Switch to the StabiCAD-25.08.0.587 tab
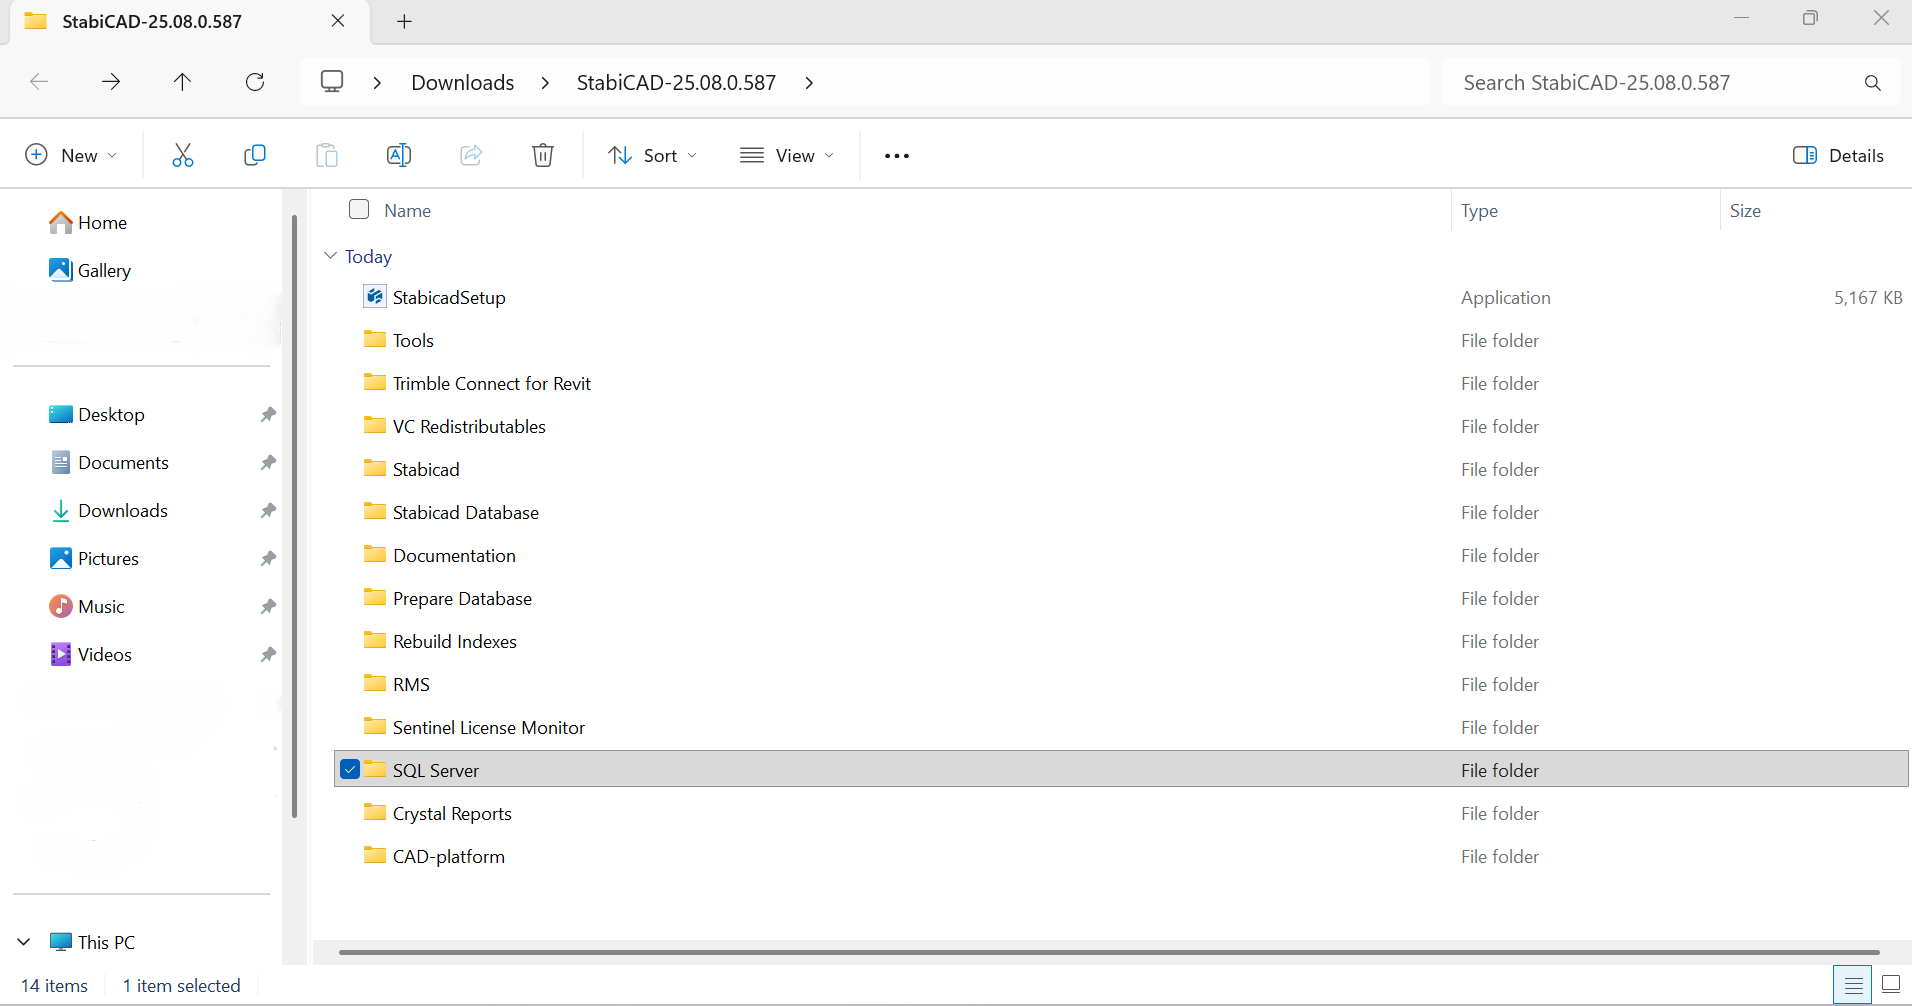This screenshot has width=1912, height=1006. 150,20
